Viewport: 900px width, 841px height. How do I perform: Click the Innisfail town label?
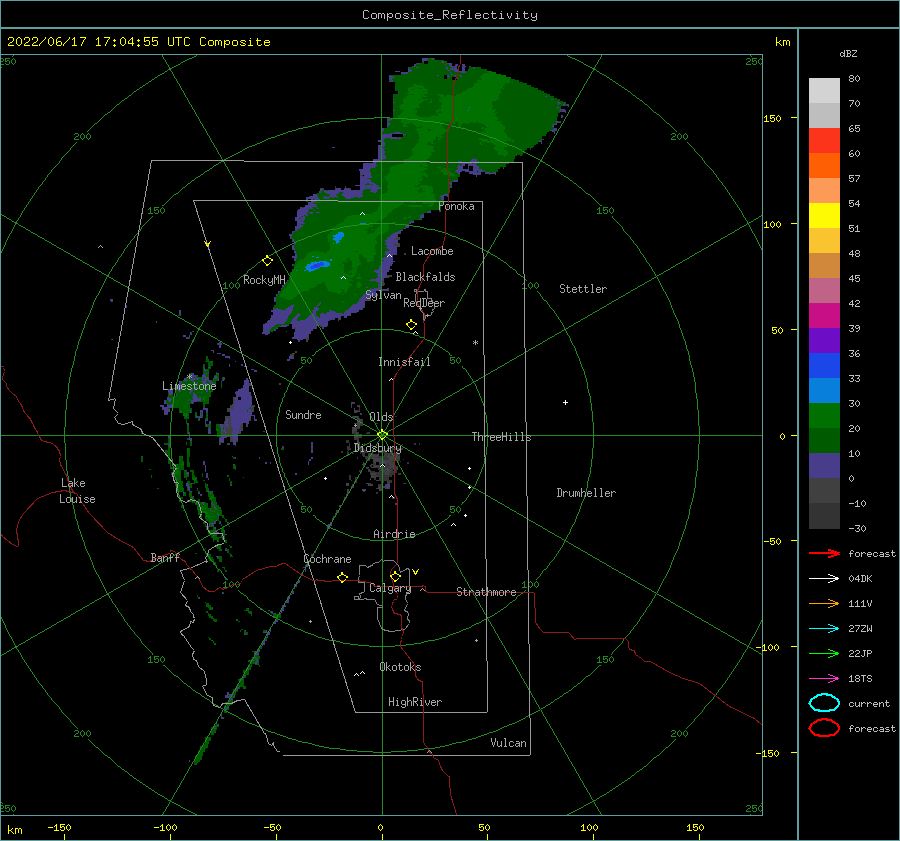404,362
